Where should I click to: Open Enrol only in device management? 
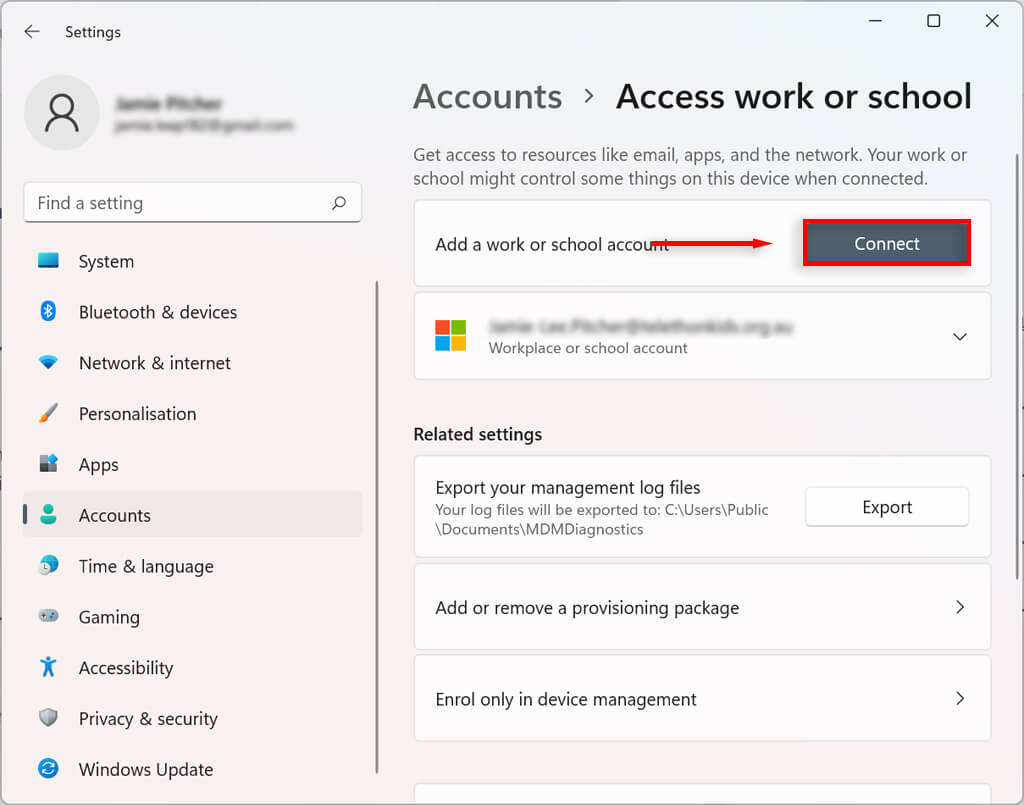pyautogui.click(x=701, y=699)
